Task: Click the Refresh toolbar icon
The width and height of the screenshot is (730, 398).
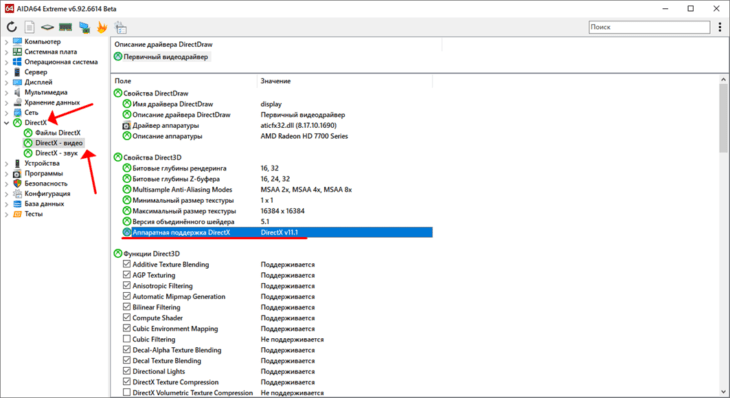Action: click(12, 27)
